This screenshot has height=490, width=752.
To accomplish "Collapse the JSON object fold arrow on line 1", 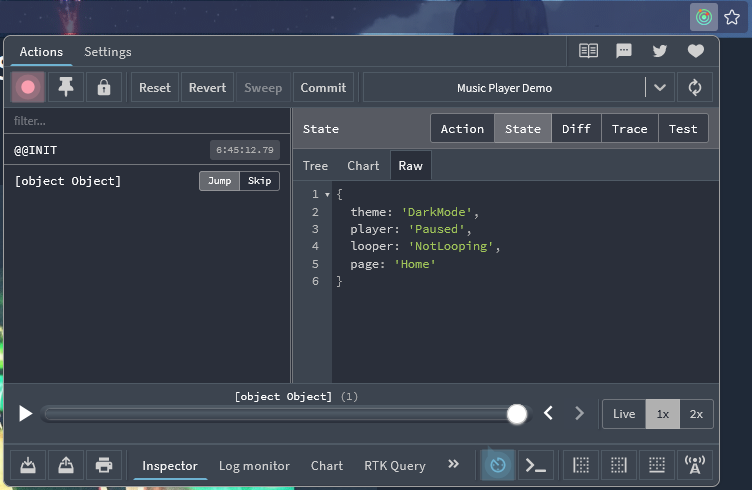I will point(327,195).
